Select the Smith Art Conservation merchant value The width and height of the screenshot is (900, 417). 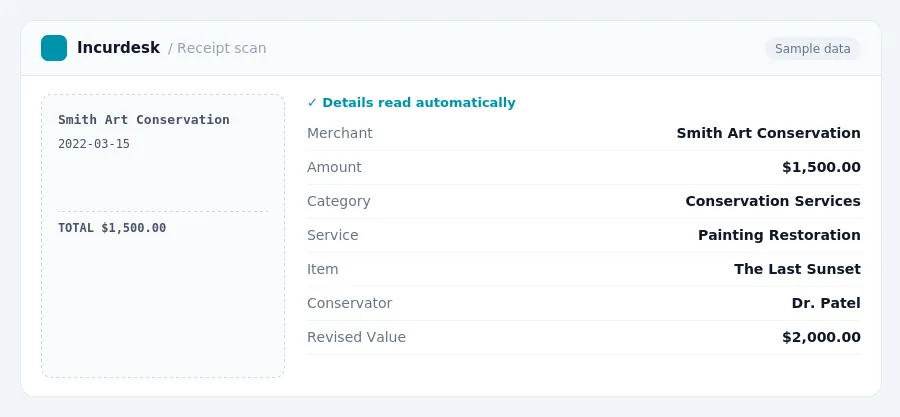[769, 133]
